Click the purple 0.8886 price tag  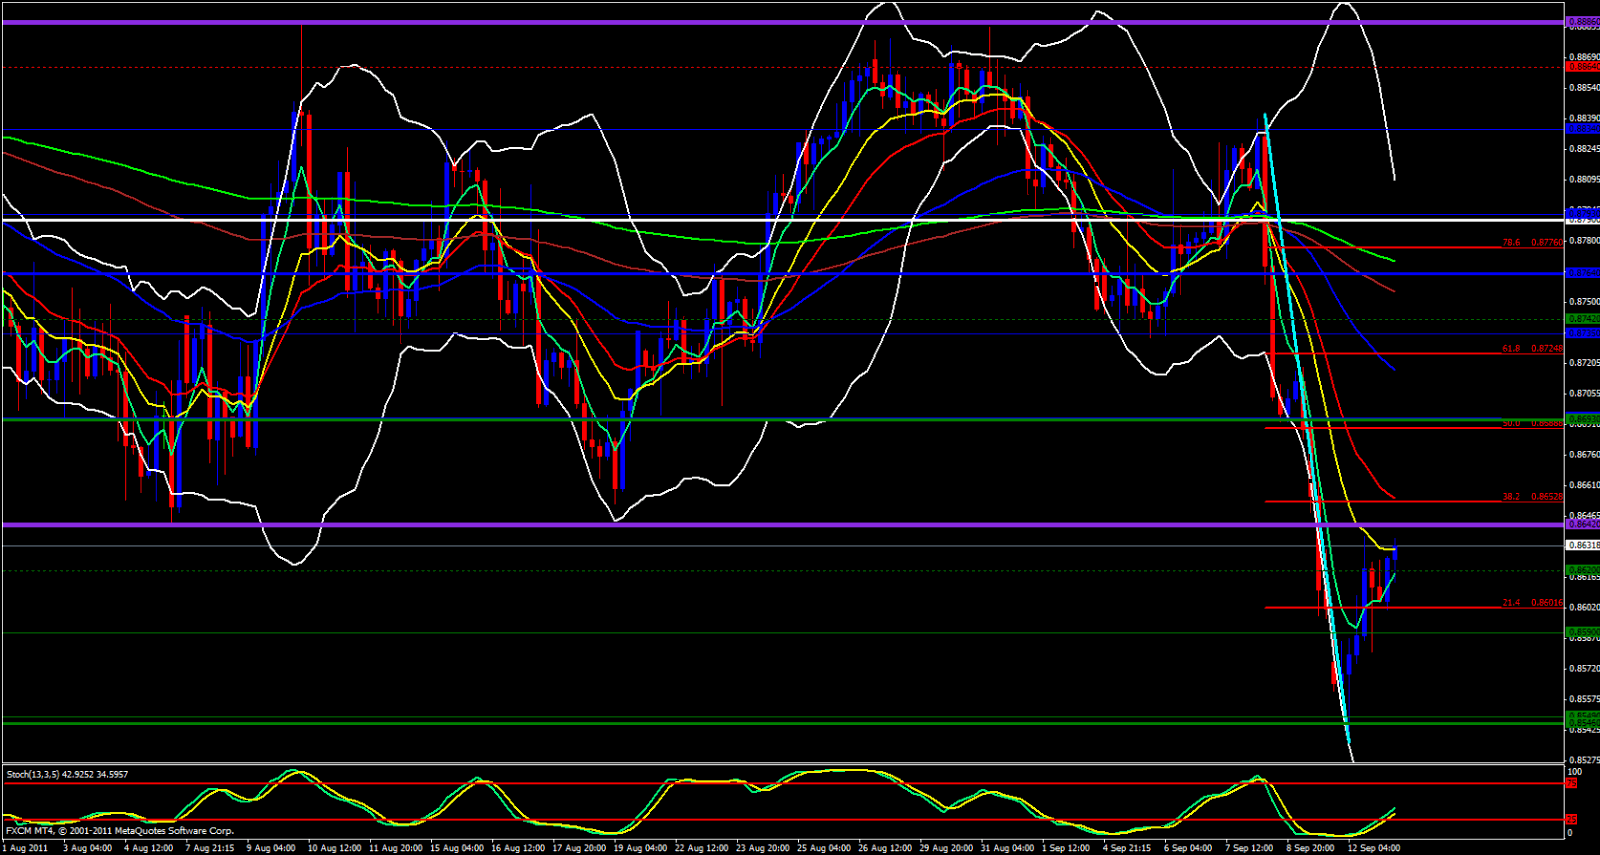[1582, 21]
